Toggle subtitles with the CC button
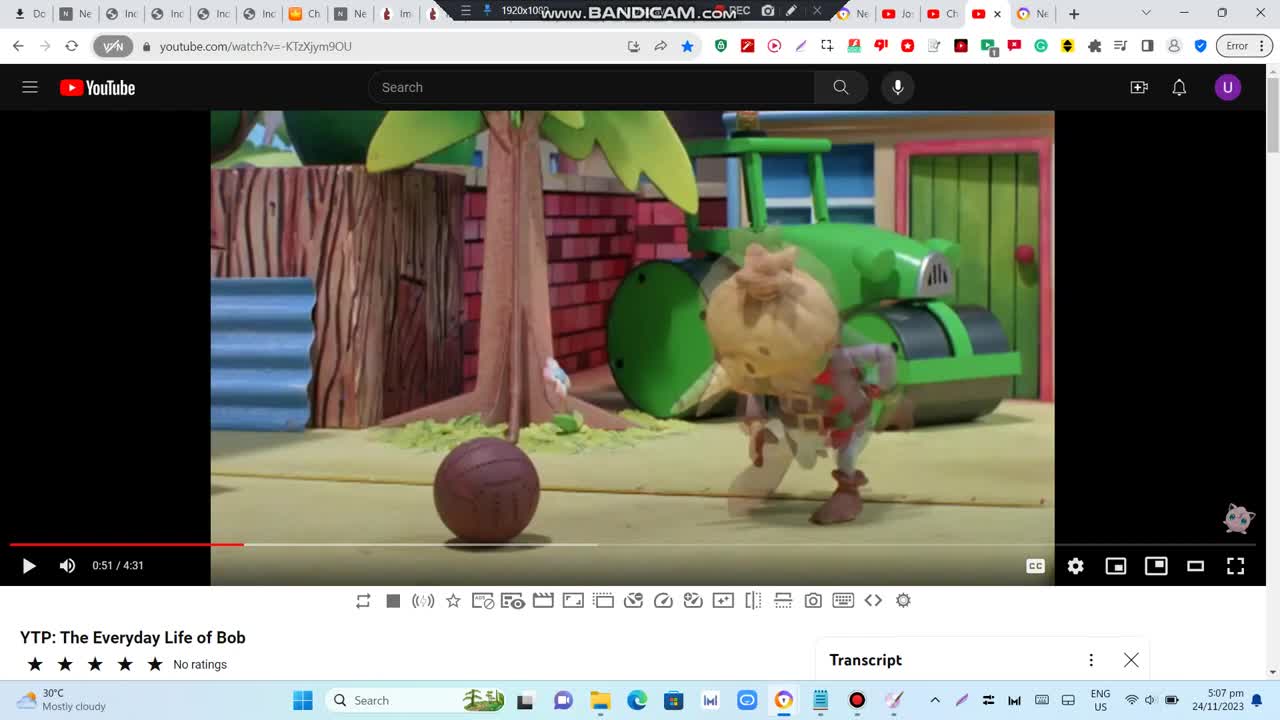 (x=1035, y=566)
